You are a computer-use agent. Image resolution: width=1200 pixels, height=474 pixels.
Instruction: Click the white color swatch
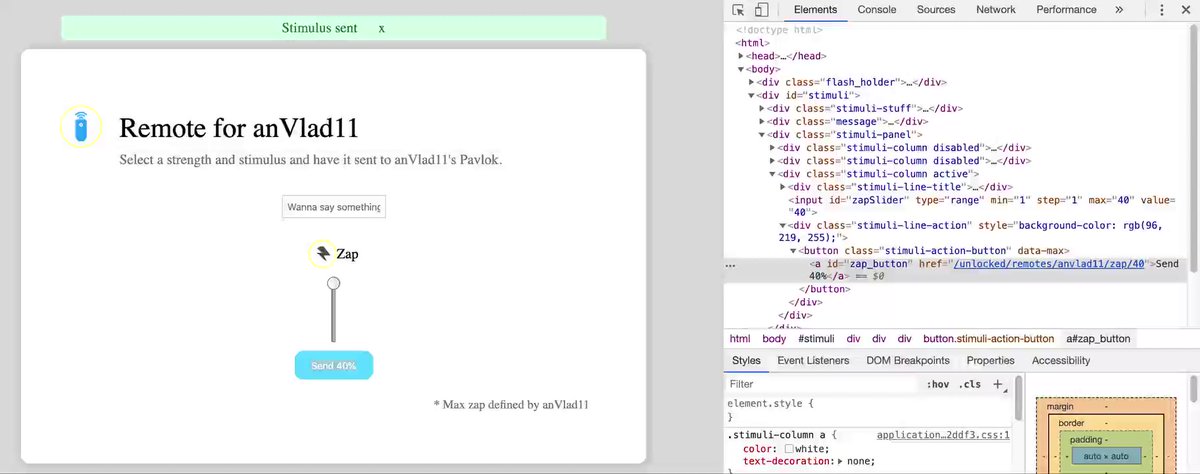pyautogui.click(x=789, y=449)
